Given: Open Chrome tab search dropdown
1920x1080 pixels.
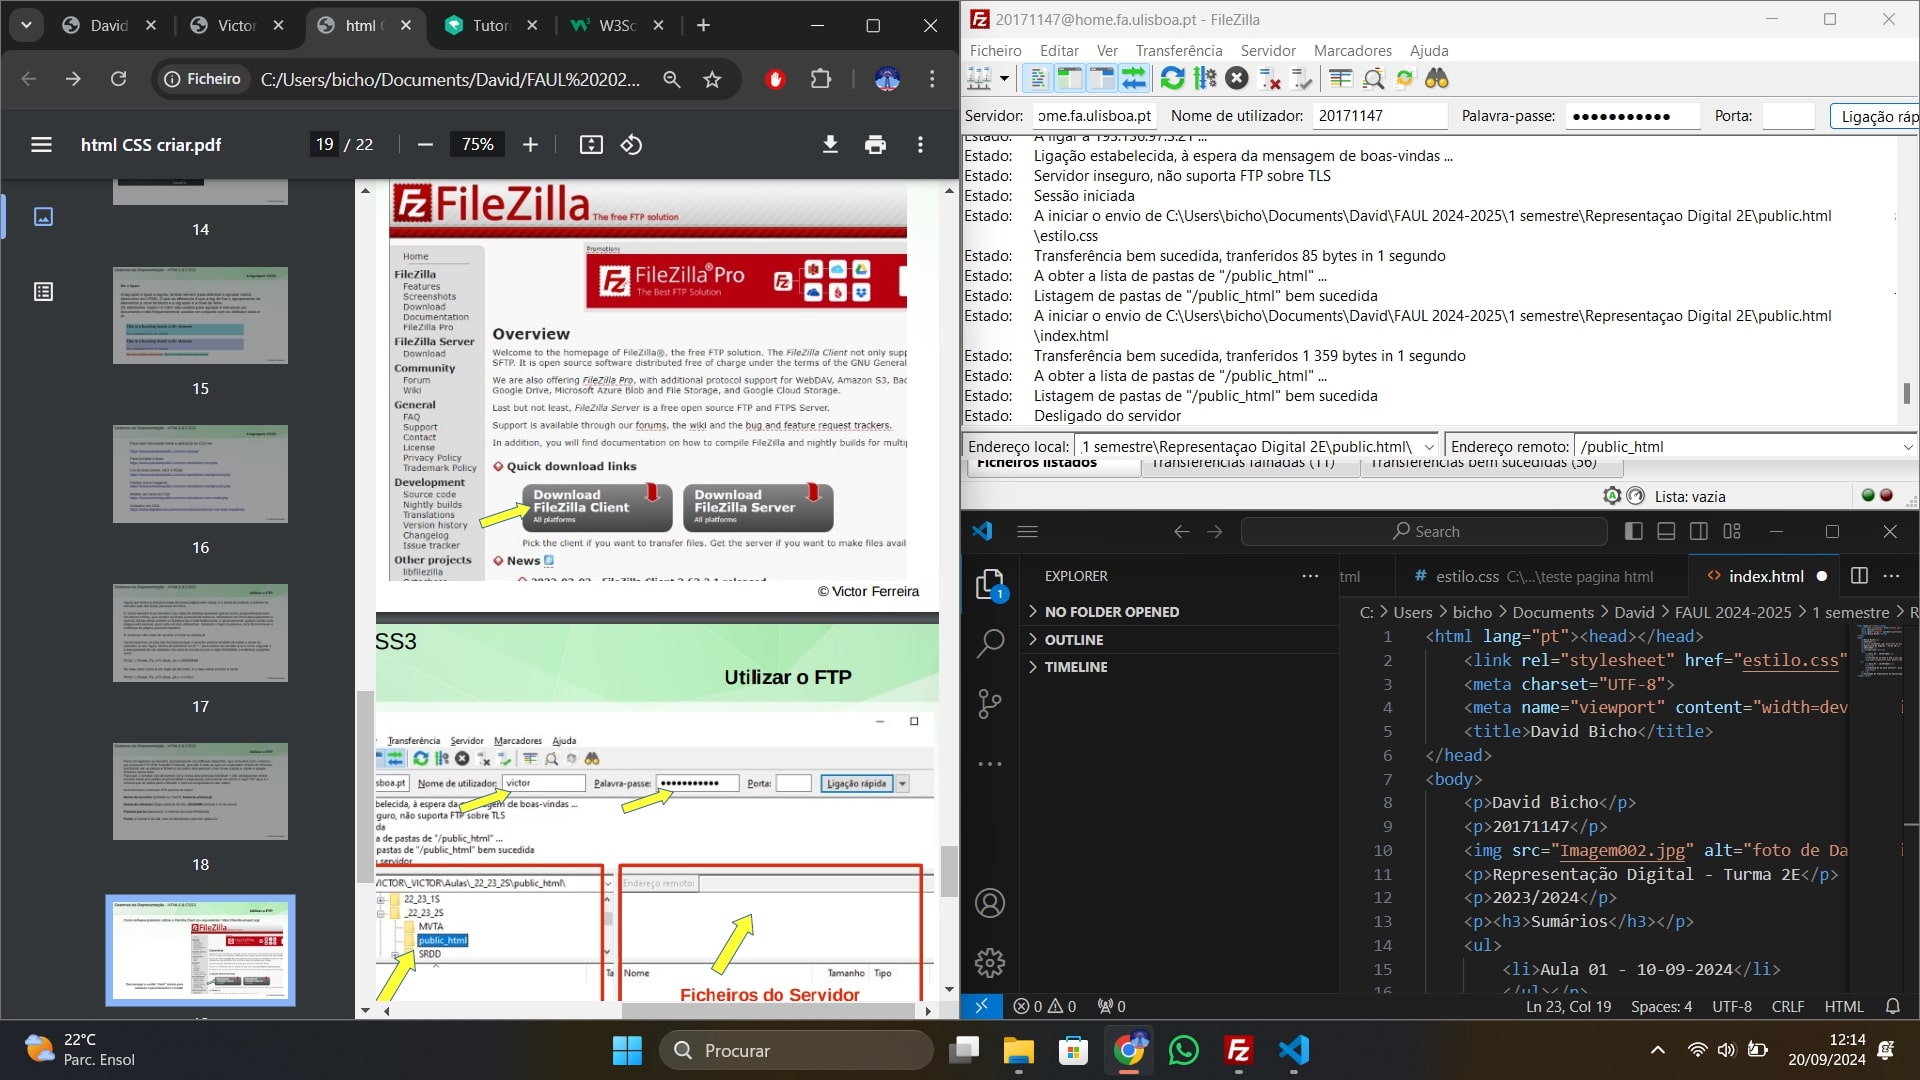Looking at the screenshot, I should click(26, 25).
